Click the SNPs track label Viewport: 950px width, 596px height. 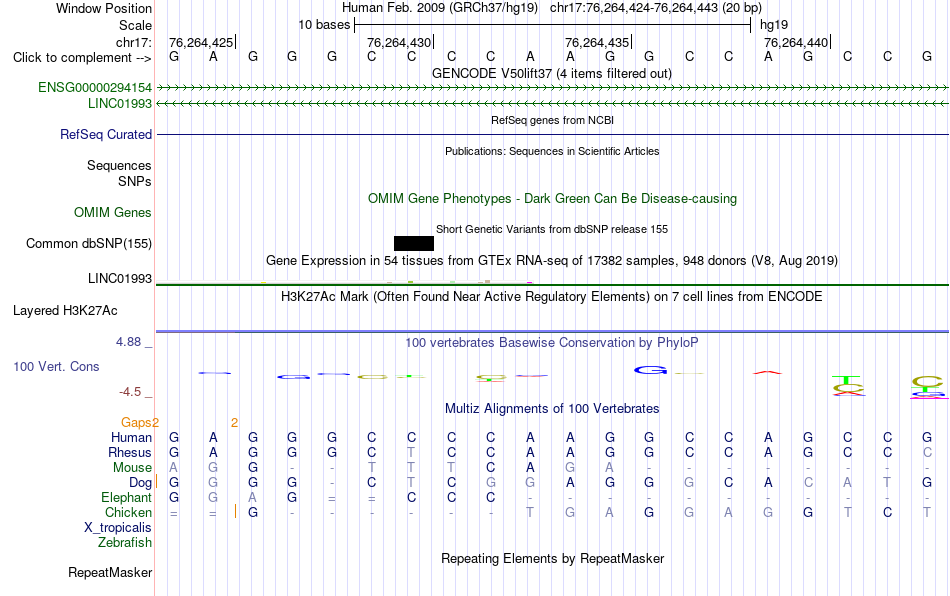coord(135,181)
